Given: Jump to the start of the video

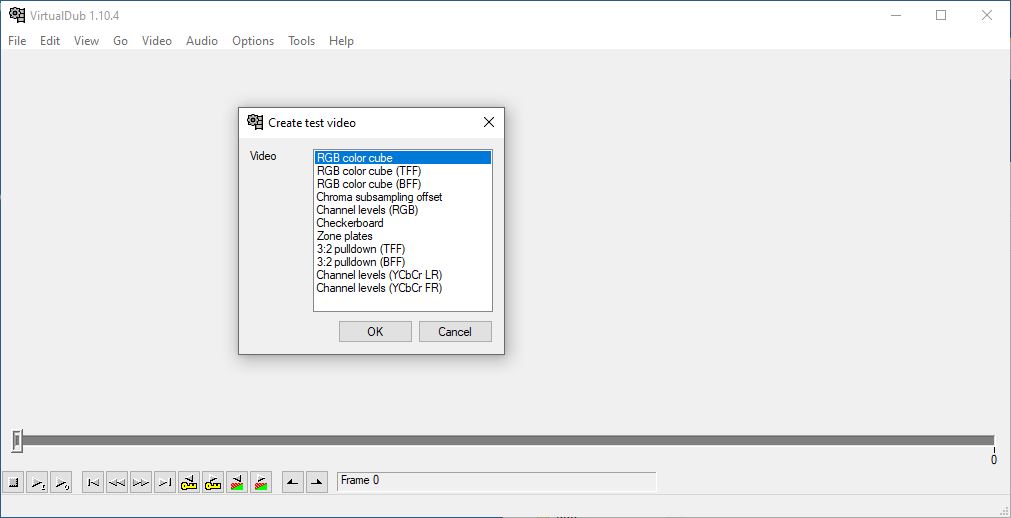Looking at the screenshot, I should click(93, 482).
